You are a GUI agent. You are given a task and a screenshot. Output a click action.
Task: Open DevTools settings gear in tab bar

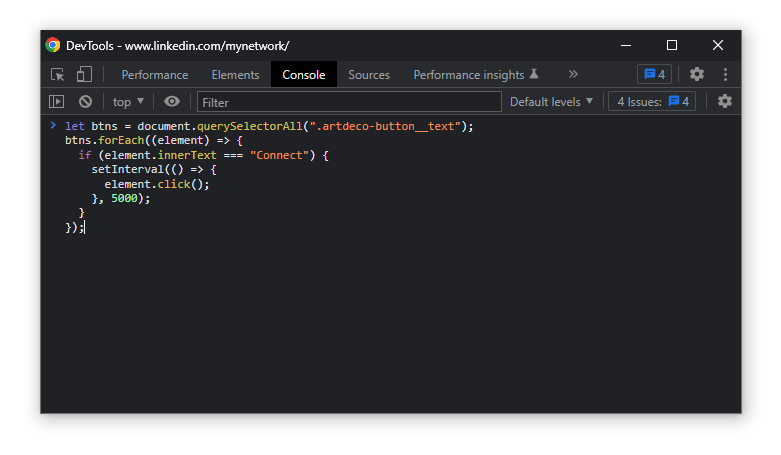tap(697, 75)
